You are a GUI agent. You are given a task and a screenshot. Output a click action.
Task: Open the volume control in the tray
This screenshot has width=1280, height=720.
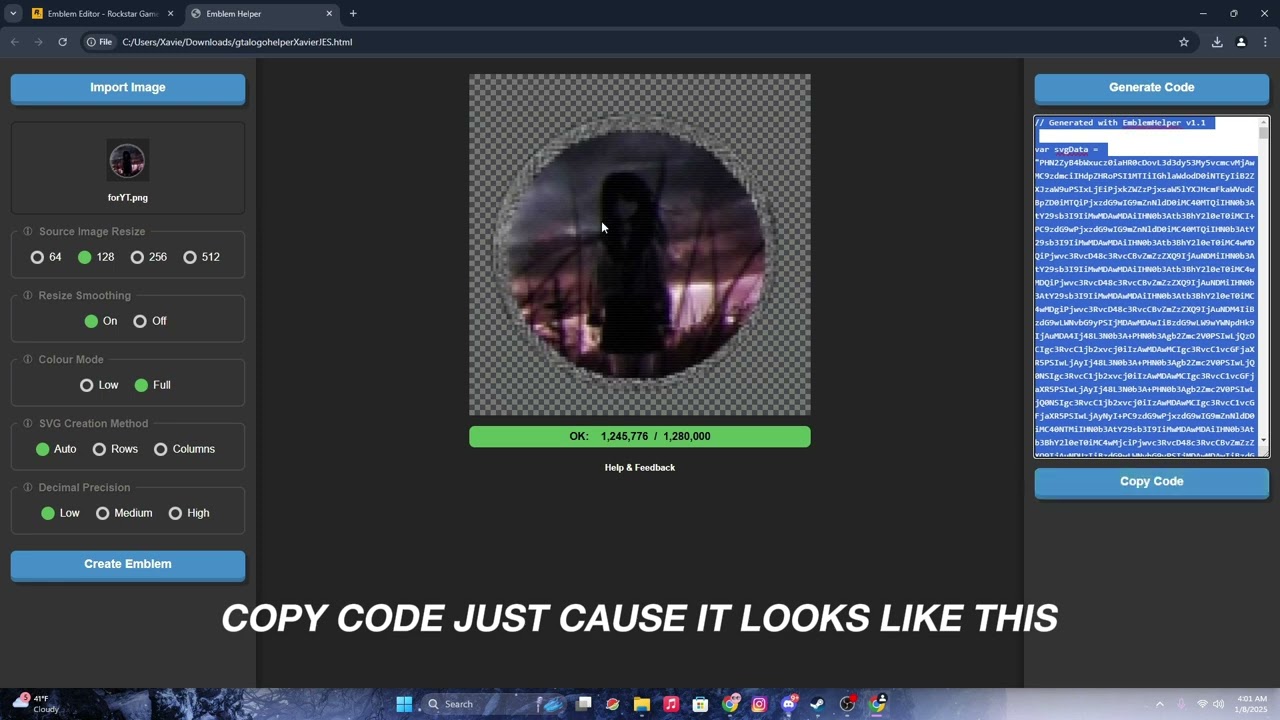tap(1218, 704)
